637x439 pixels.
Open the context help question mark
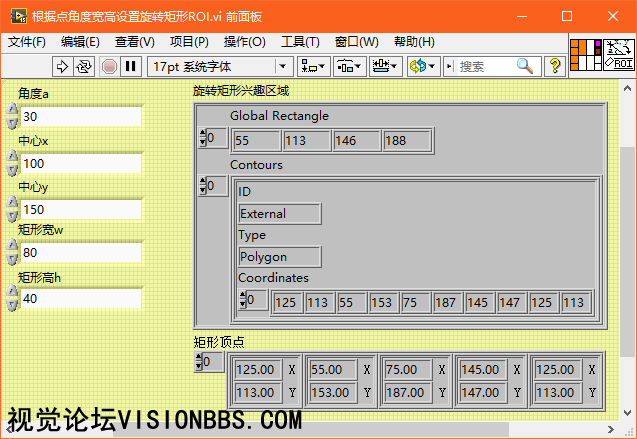point(555,66)
